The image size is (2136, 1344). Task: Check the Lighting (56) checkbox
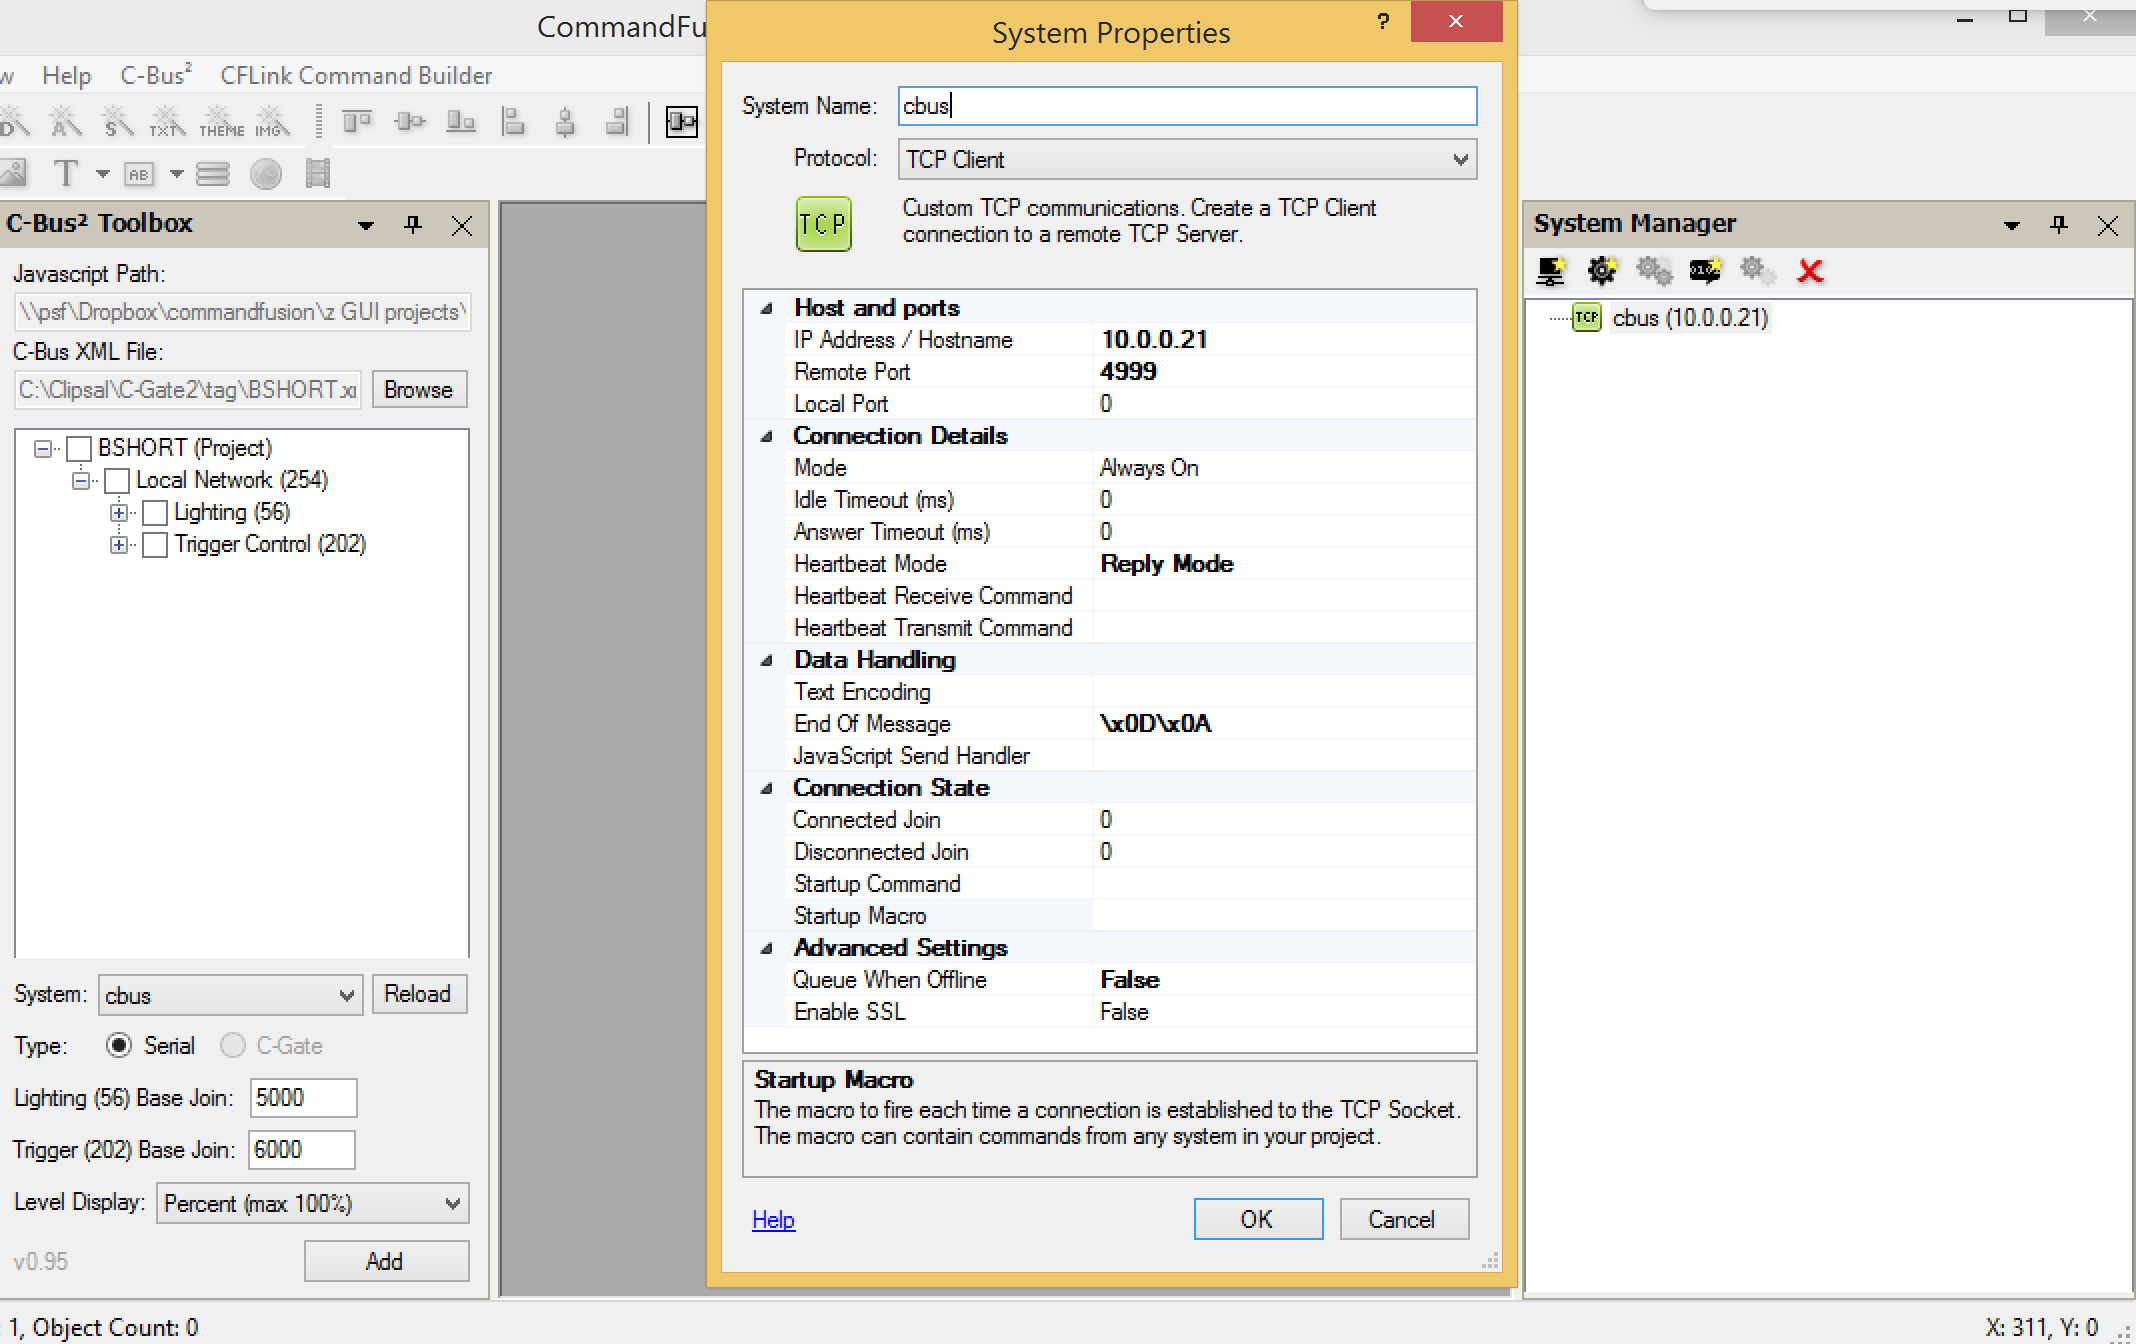tap(154, 512)
